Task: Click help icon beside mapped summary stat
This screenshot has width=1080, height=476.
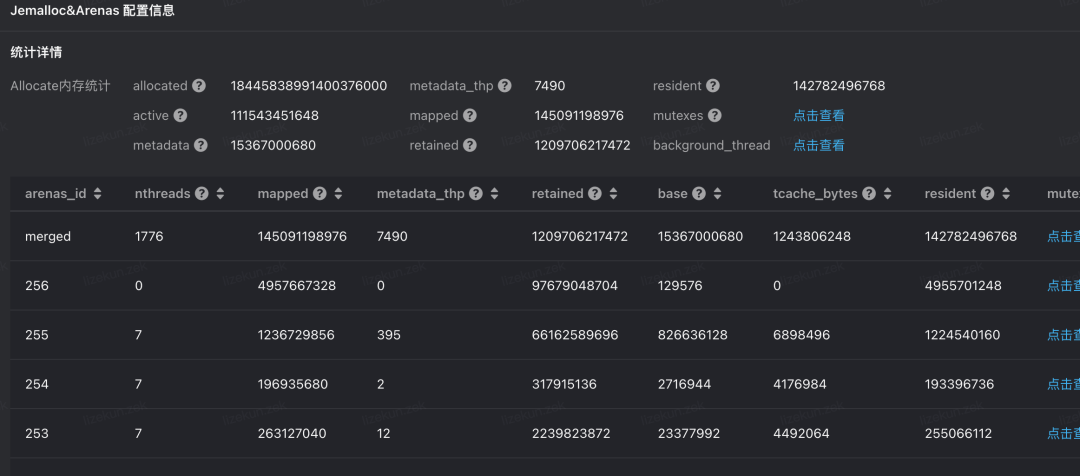Action: [x=470, y=116]
